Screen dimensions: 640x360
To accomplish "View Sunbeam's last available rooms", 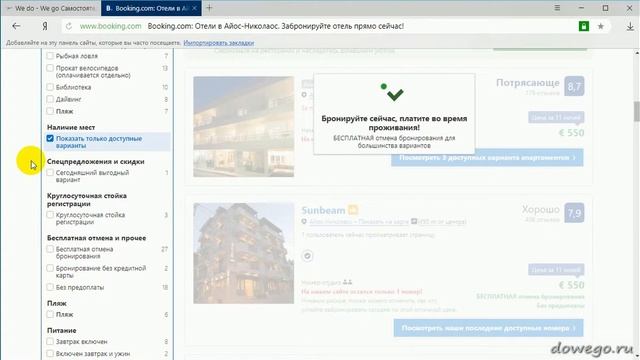I will click(x=488, y=328).
